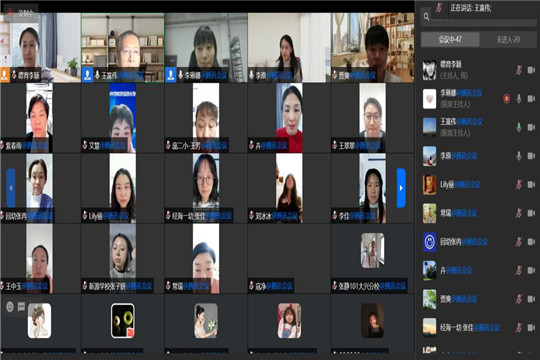540x360 pixels.
Task: Select the video tile of 王富伟
Action: tap(123, 48)
